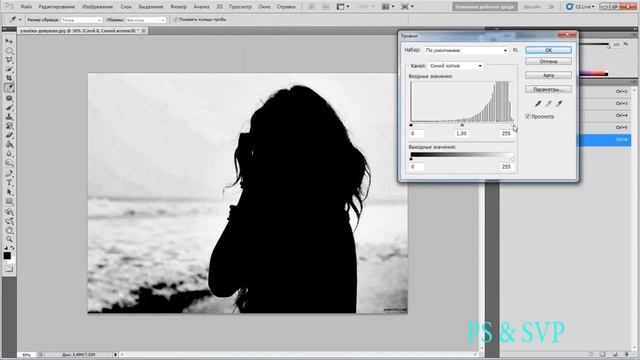Open the Arrange Documents dropdown
The image size is (640, 360).
(387, 7)
